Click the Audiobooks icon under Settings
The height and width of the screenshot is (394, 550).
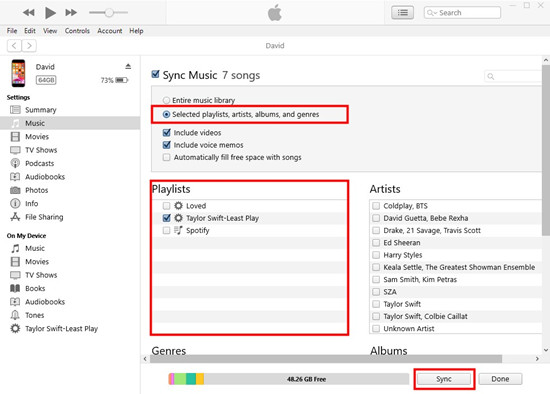click(x=15, y=176)
